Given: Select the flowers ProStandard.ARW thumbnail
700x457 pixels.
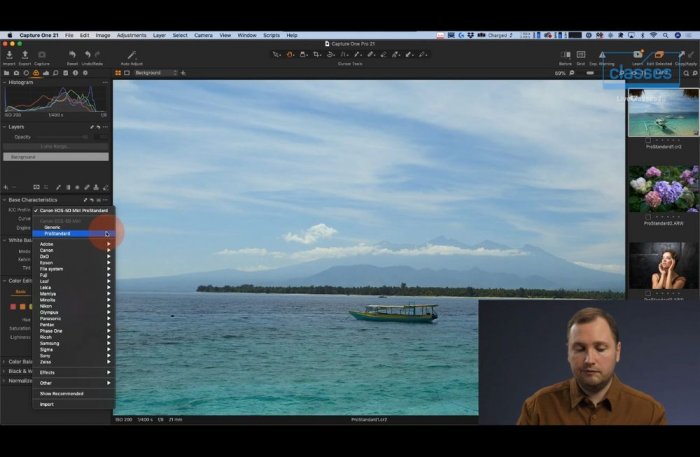Looking at the screenshot, I should pos(663,189).
